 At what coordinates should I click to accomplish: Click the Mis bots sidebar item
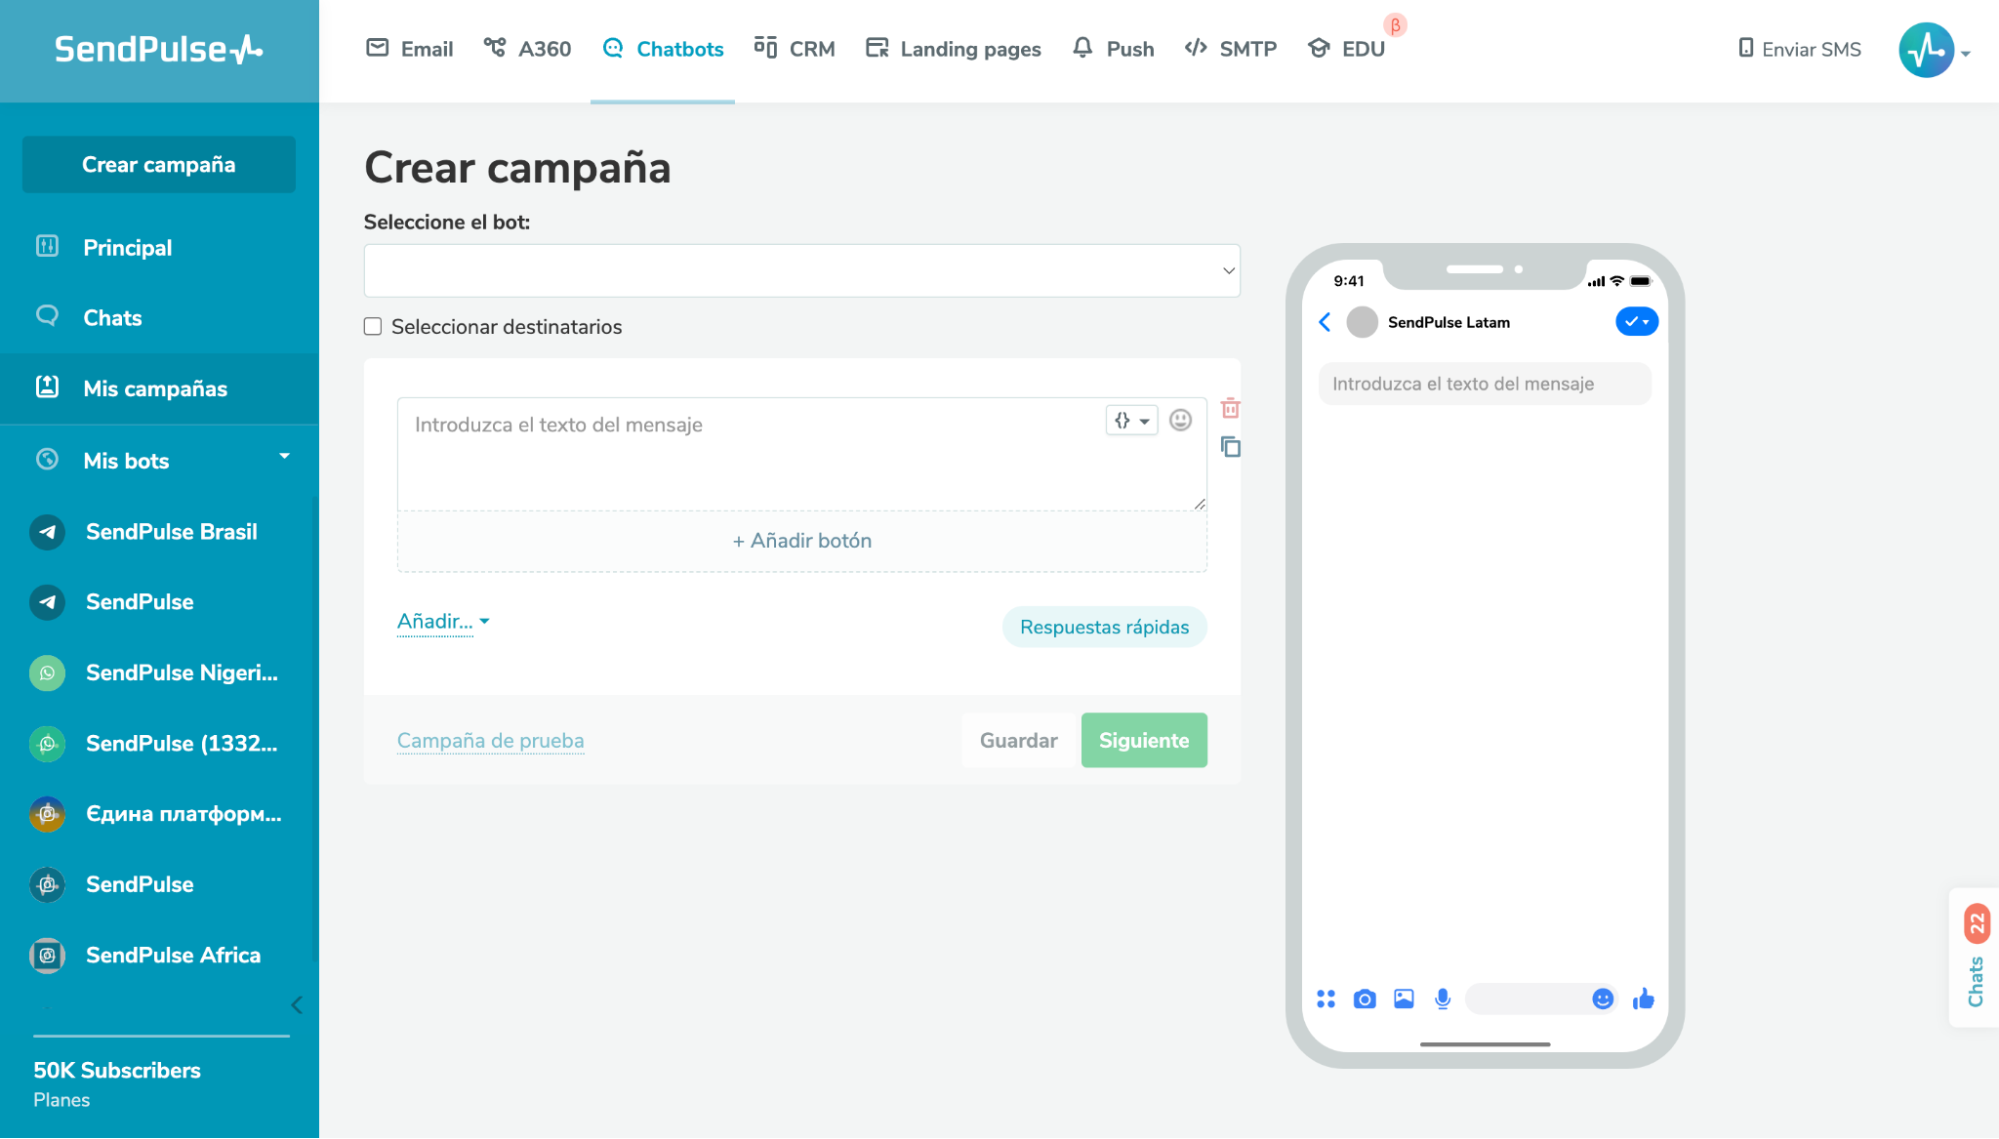coord(126,461)
